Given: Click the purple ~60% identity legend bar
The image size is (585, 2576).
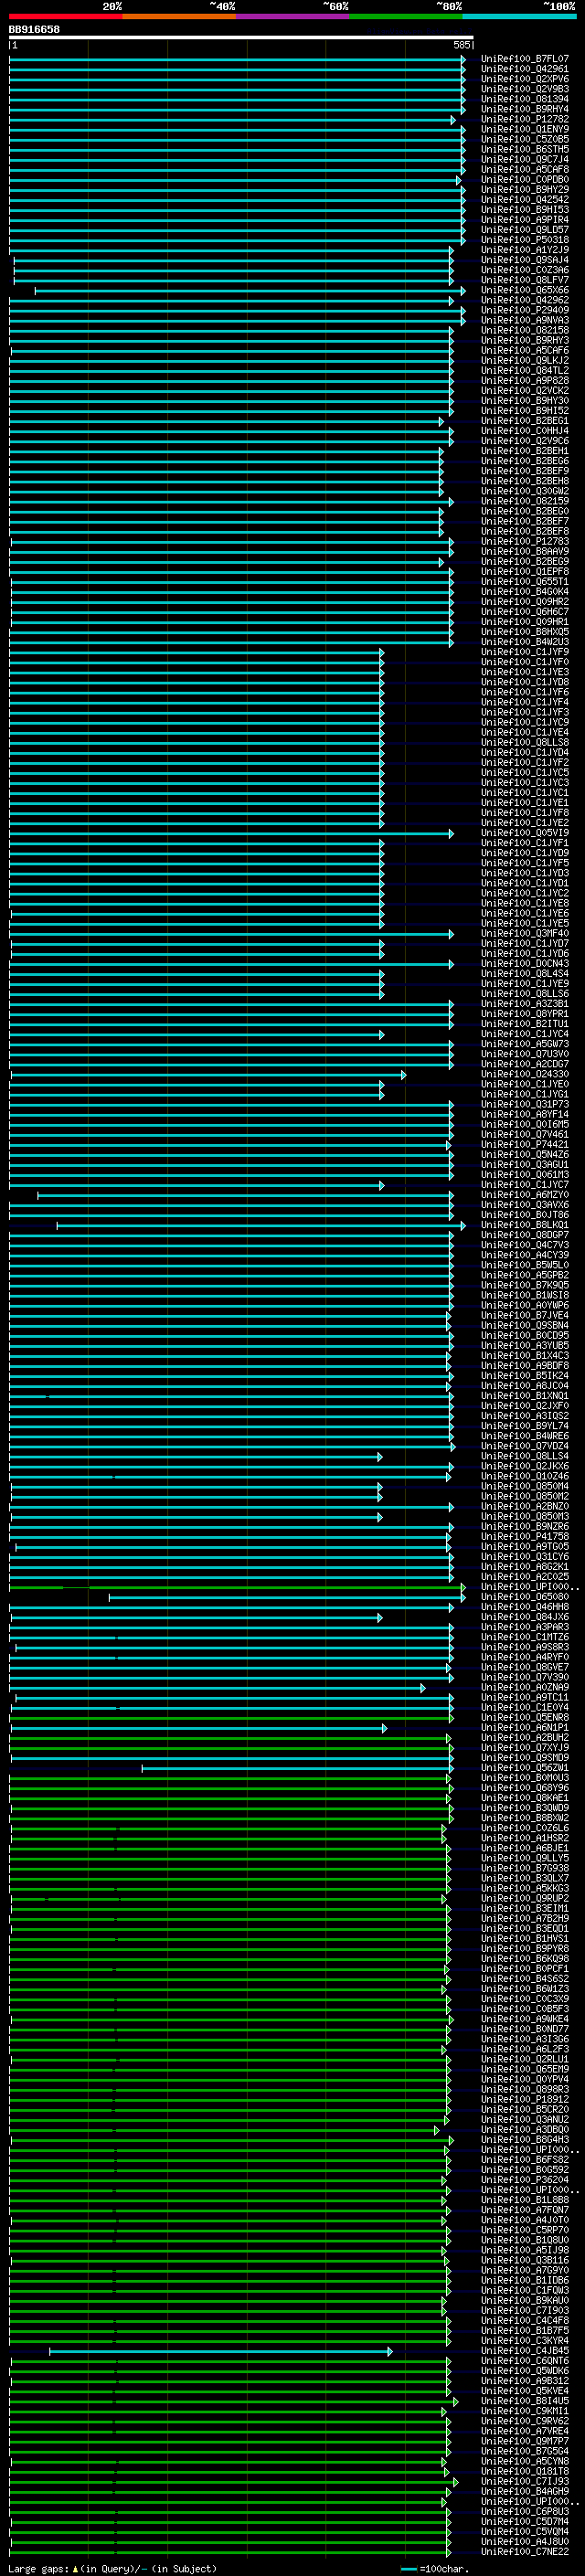Looking at the screenshot, I should pyautogui.click(x=292, y=16).
